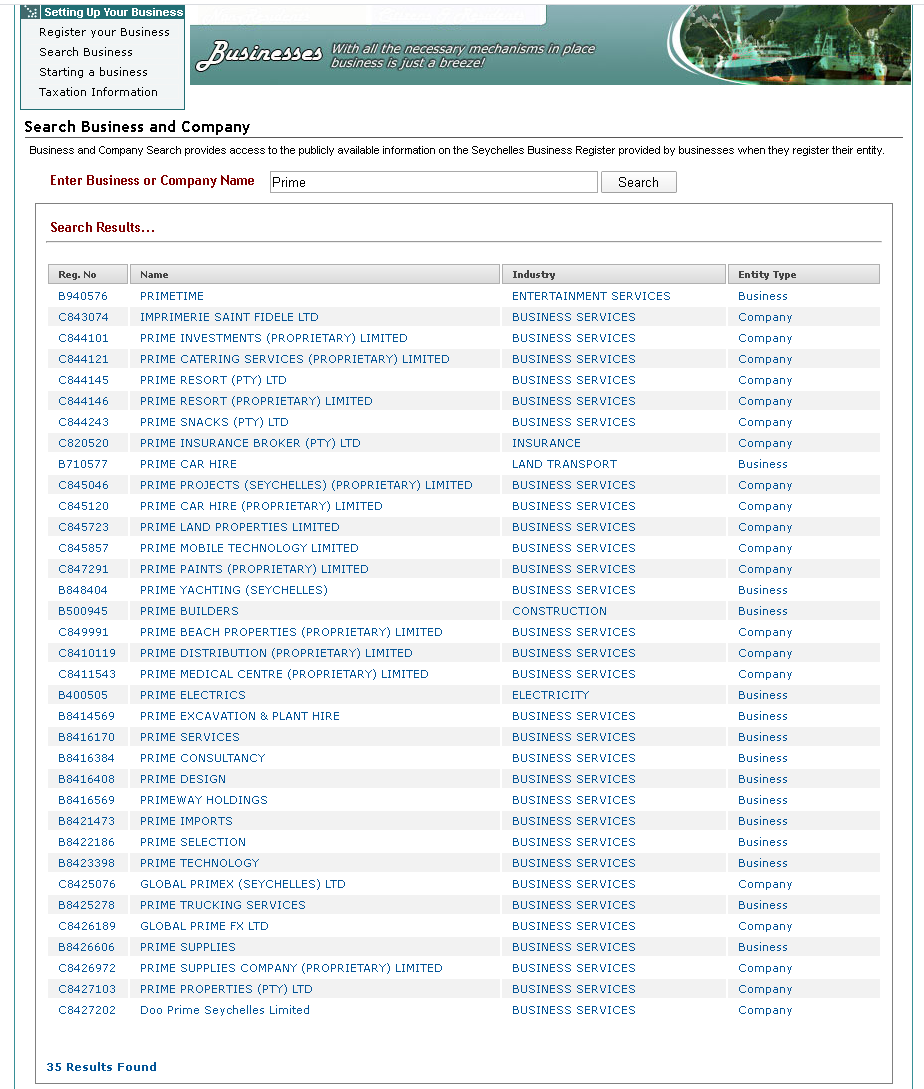Go to Taxation Information menu entry
The image size is (924, 1089).
98,92
